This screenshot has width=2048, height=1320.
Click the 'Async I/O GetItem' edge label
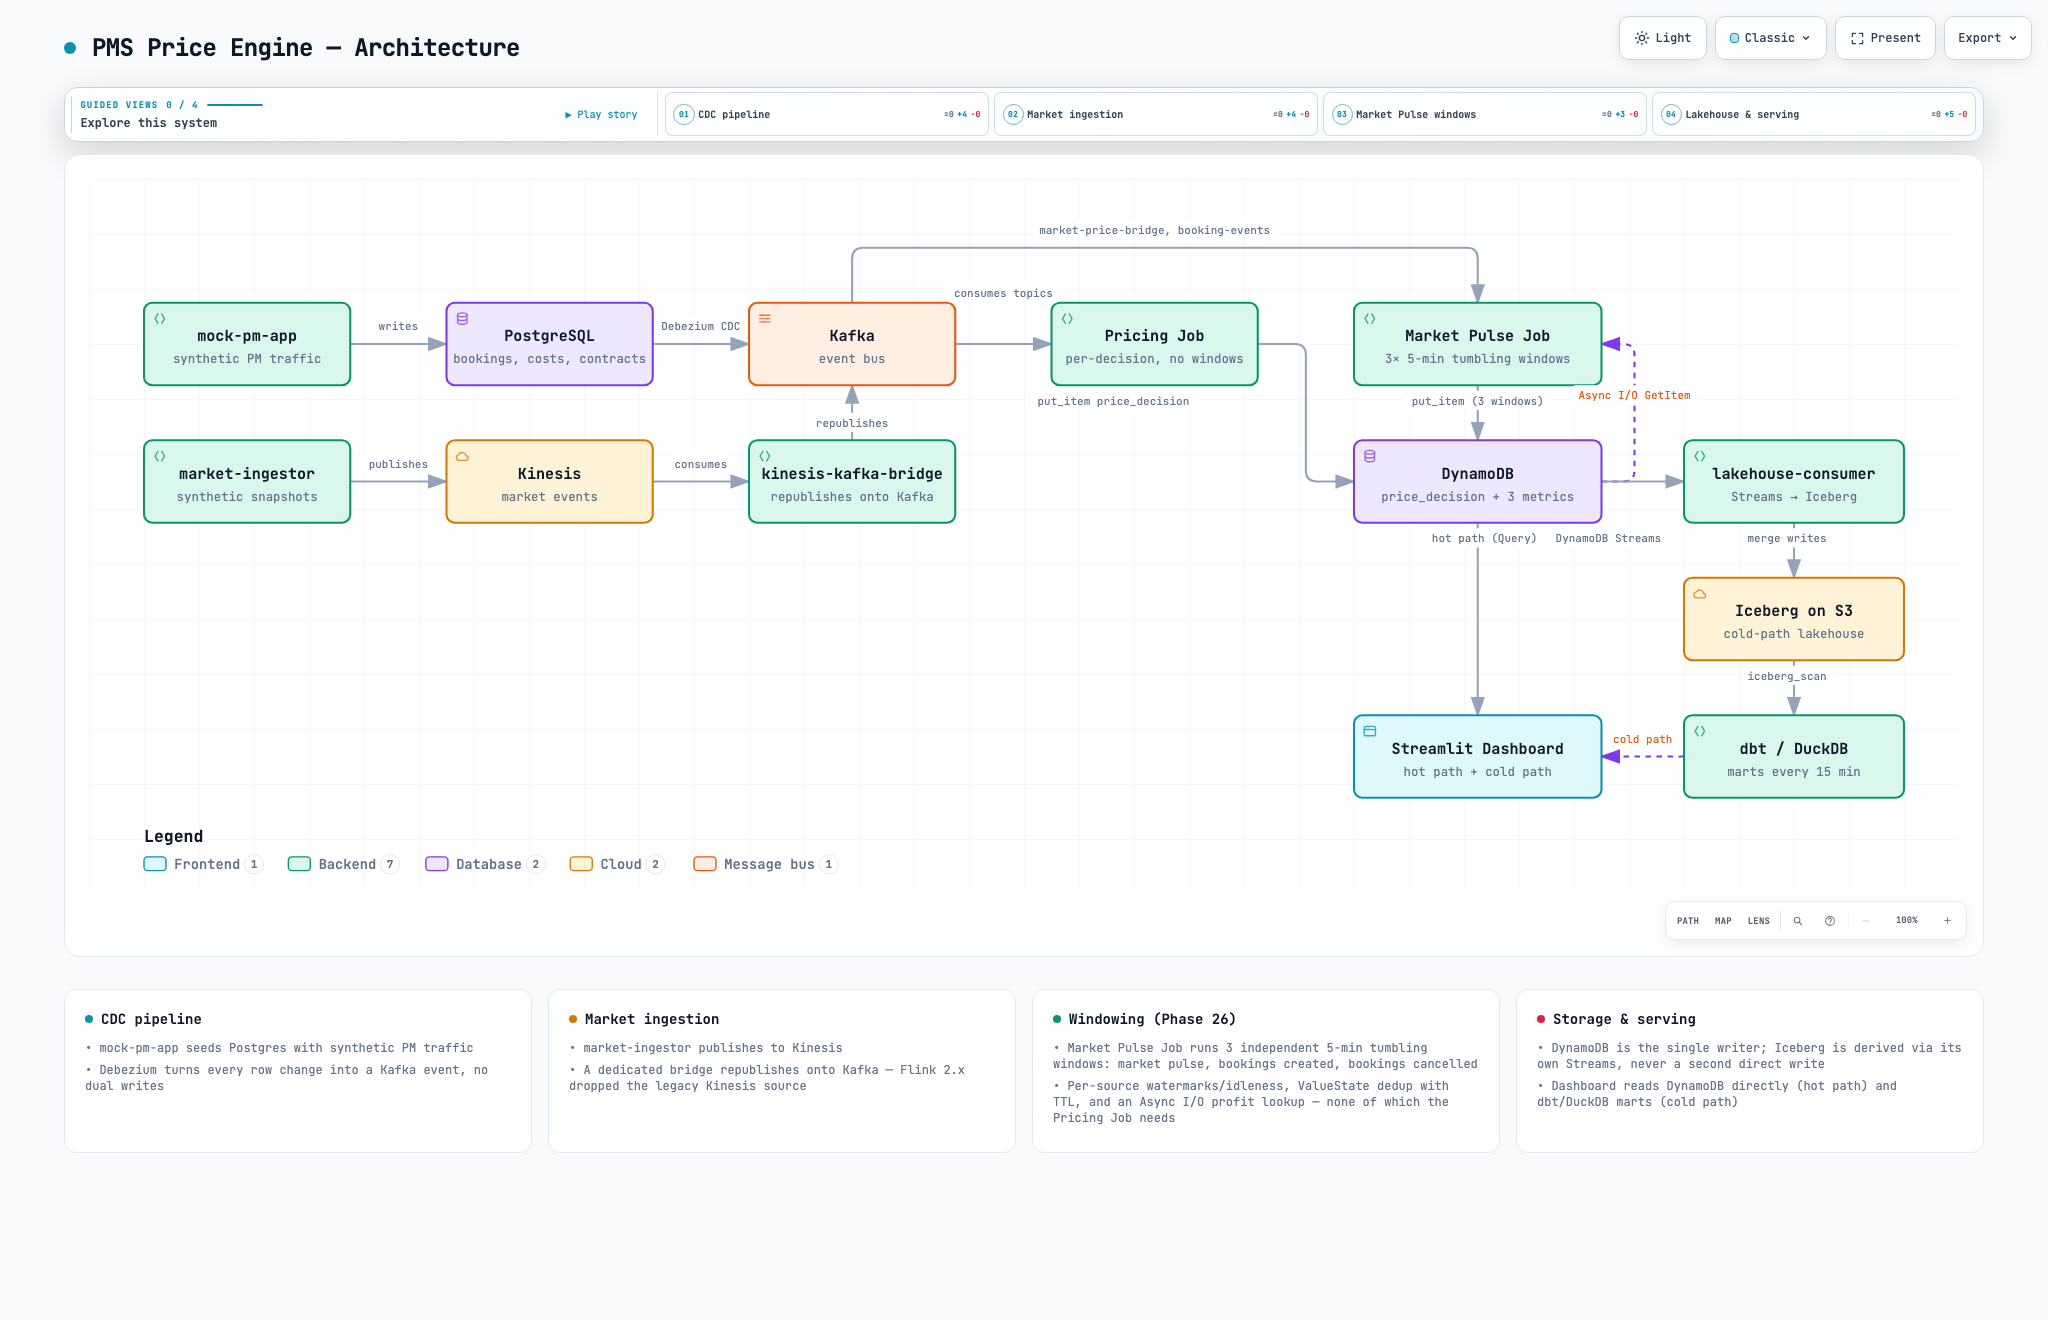click(1634, 396)
